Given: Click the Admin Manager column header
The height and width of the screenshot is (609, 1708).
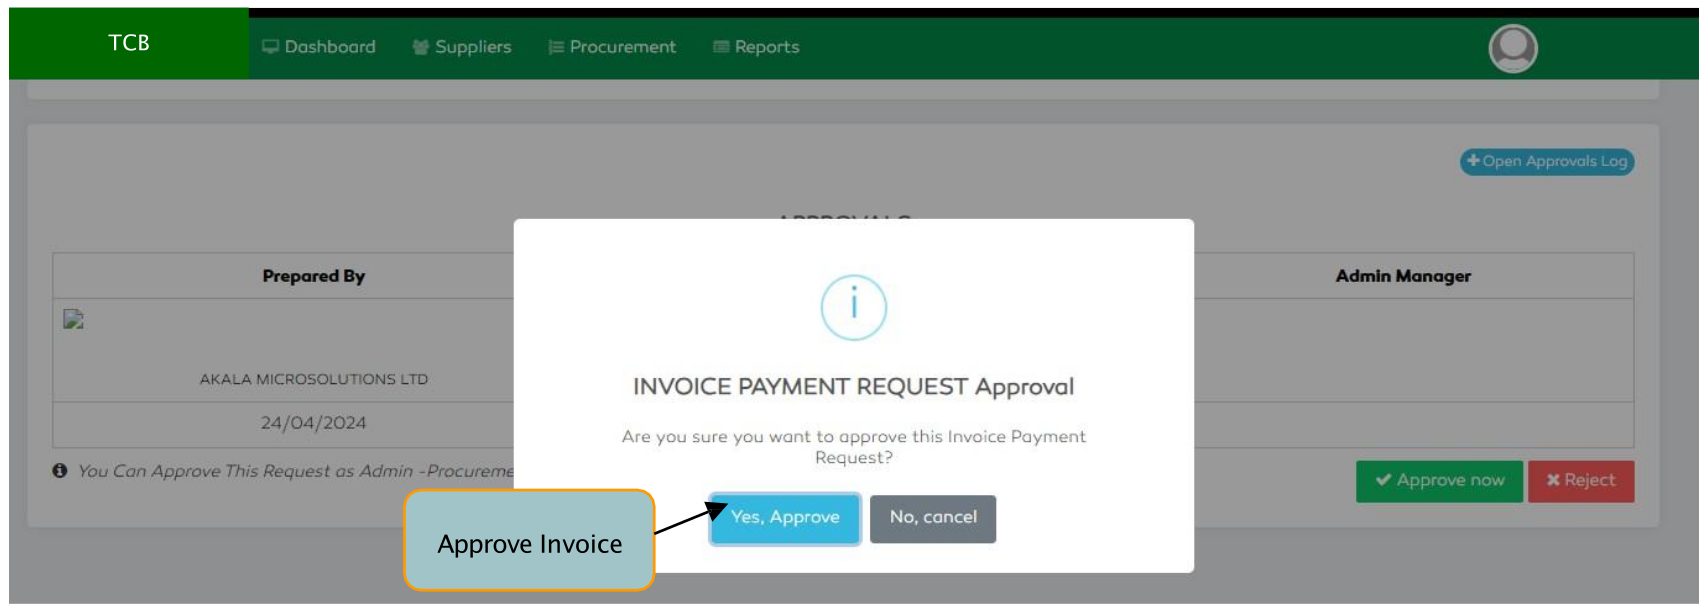Looking at the screenshot, I should pyautogui.click(x=1403, y=276).
